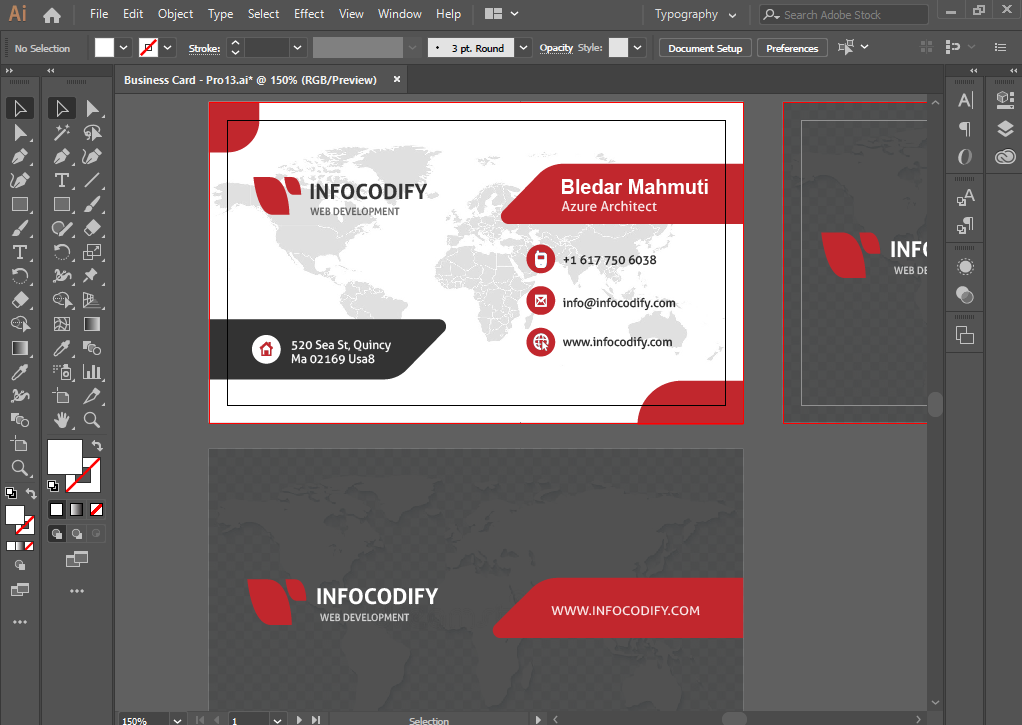Select the Hand tool

(x=62, y=420)
